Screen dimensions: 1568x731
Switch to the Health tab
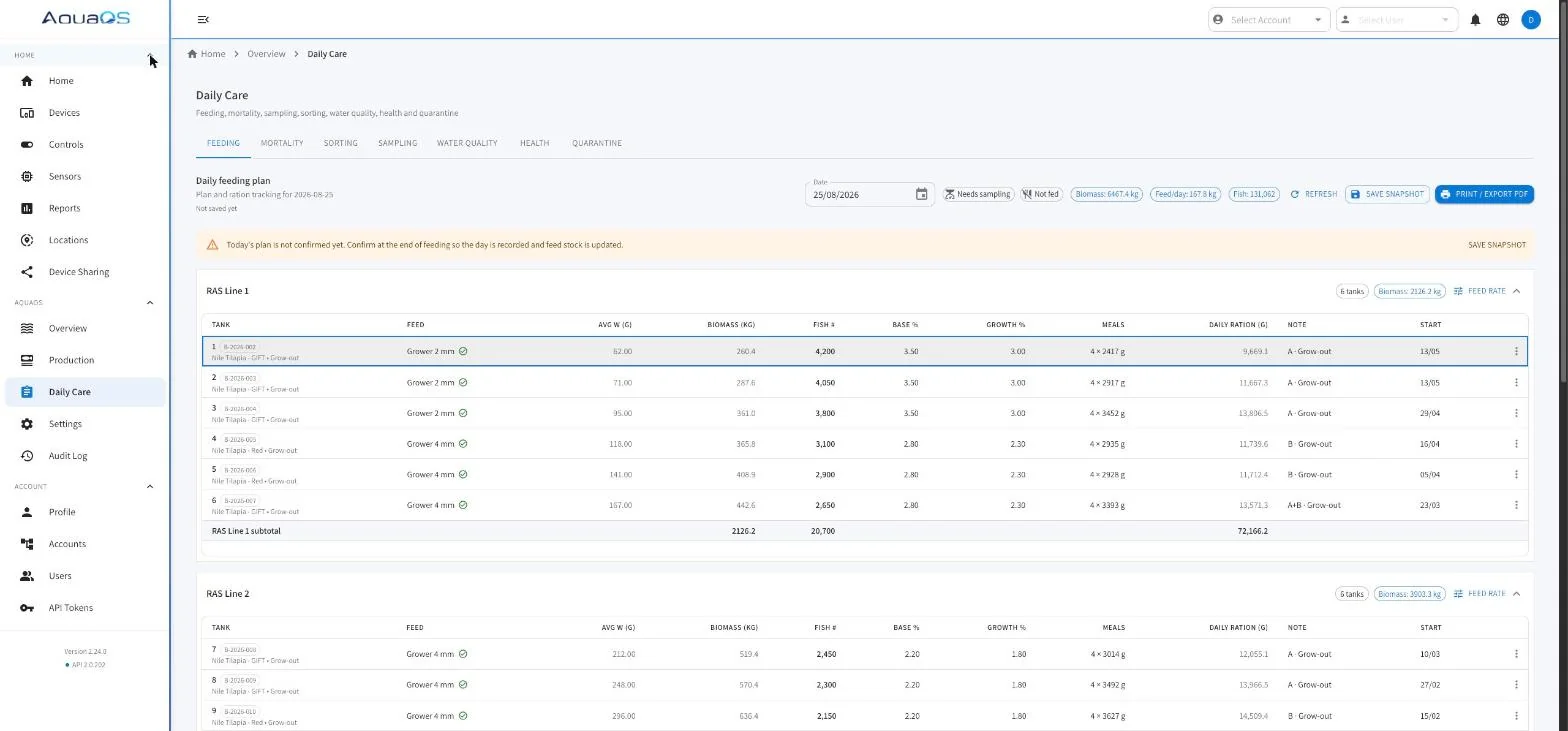pyautogui.click(x=534, y=143)
